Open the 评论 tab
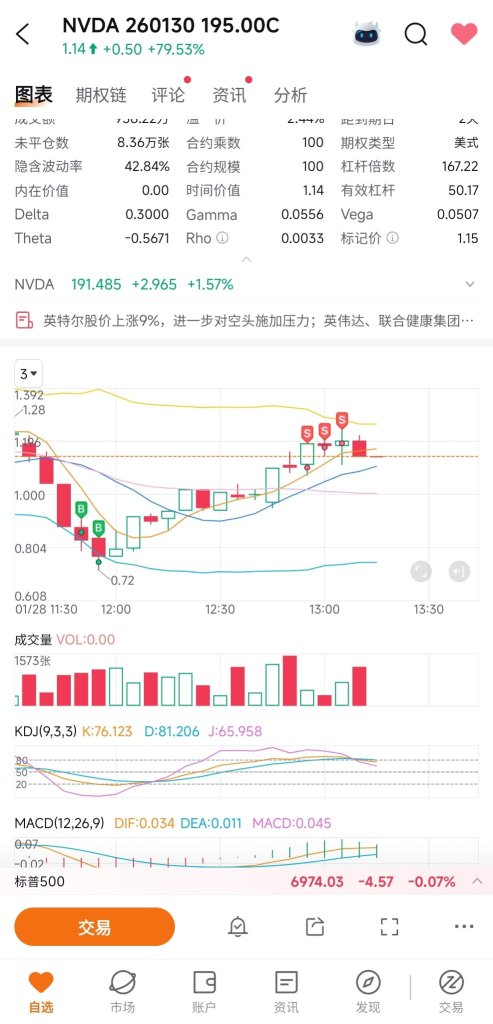The image size is (493, 1024). point(168,95)
